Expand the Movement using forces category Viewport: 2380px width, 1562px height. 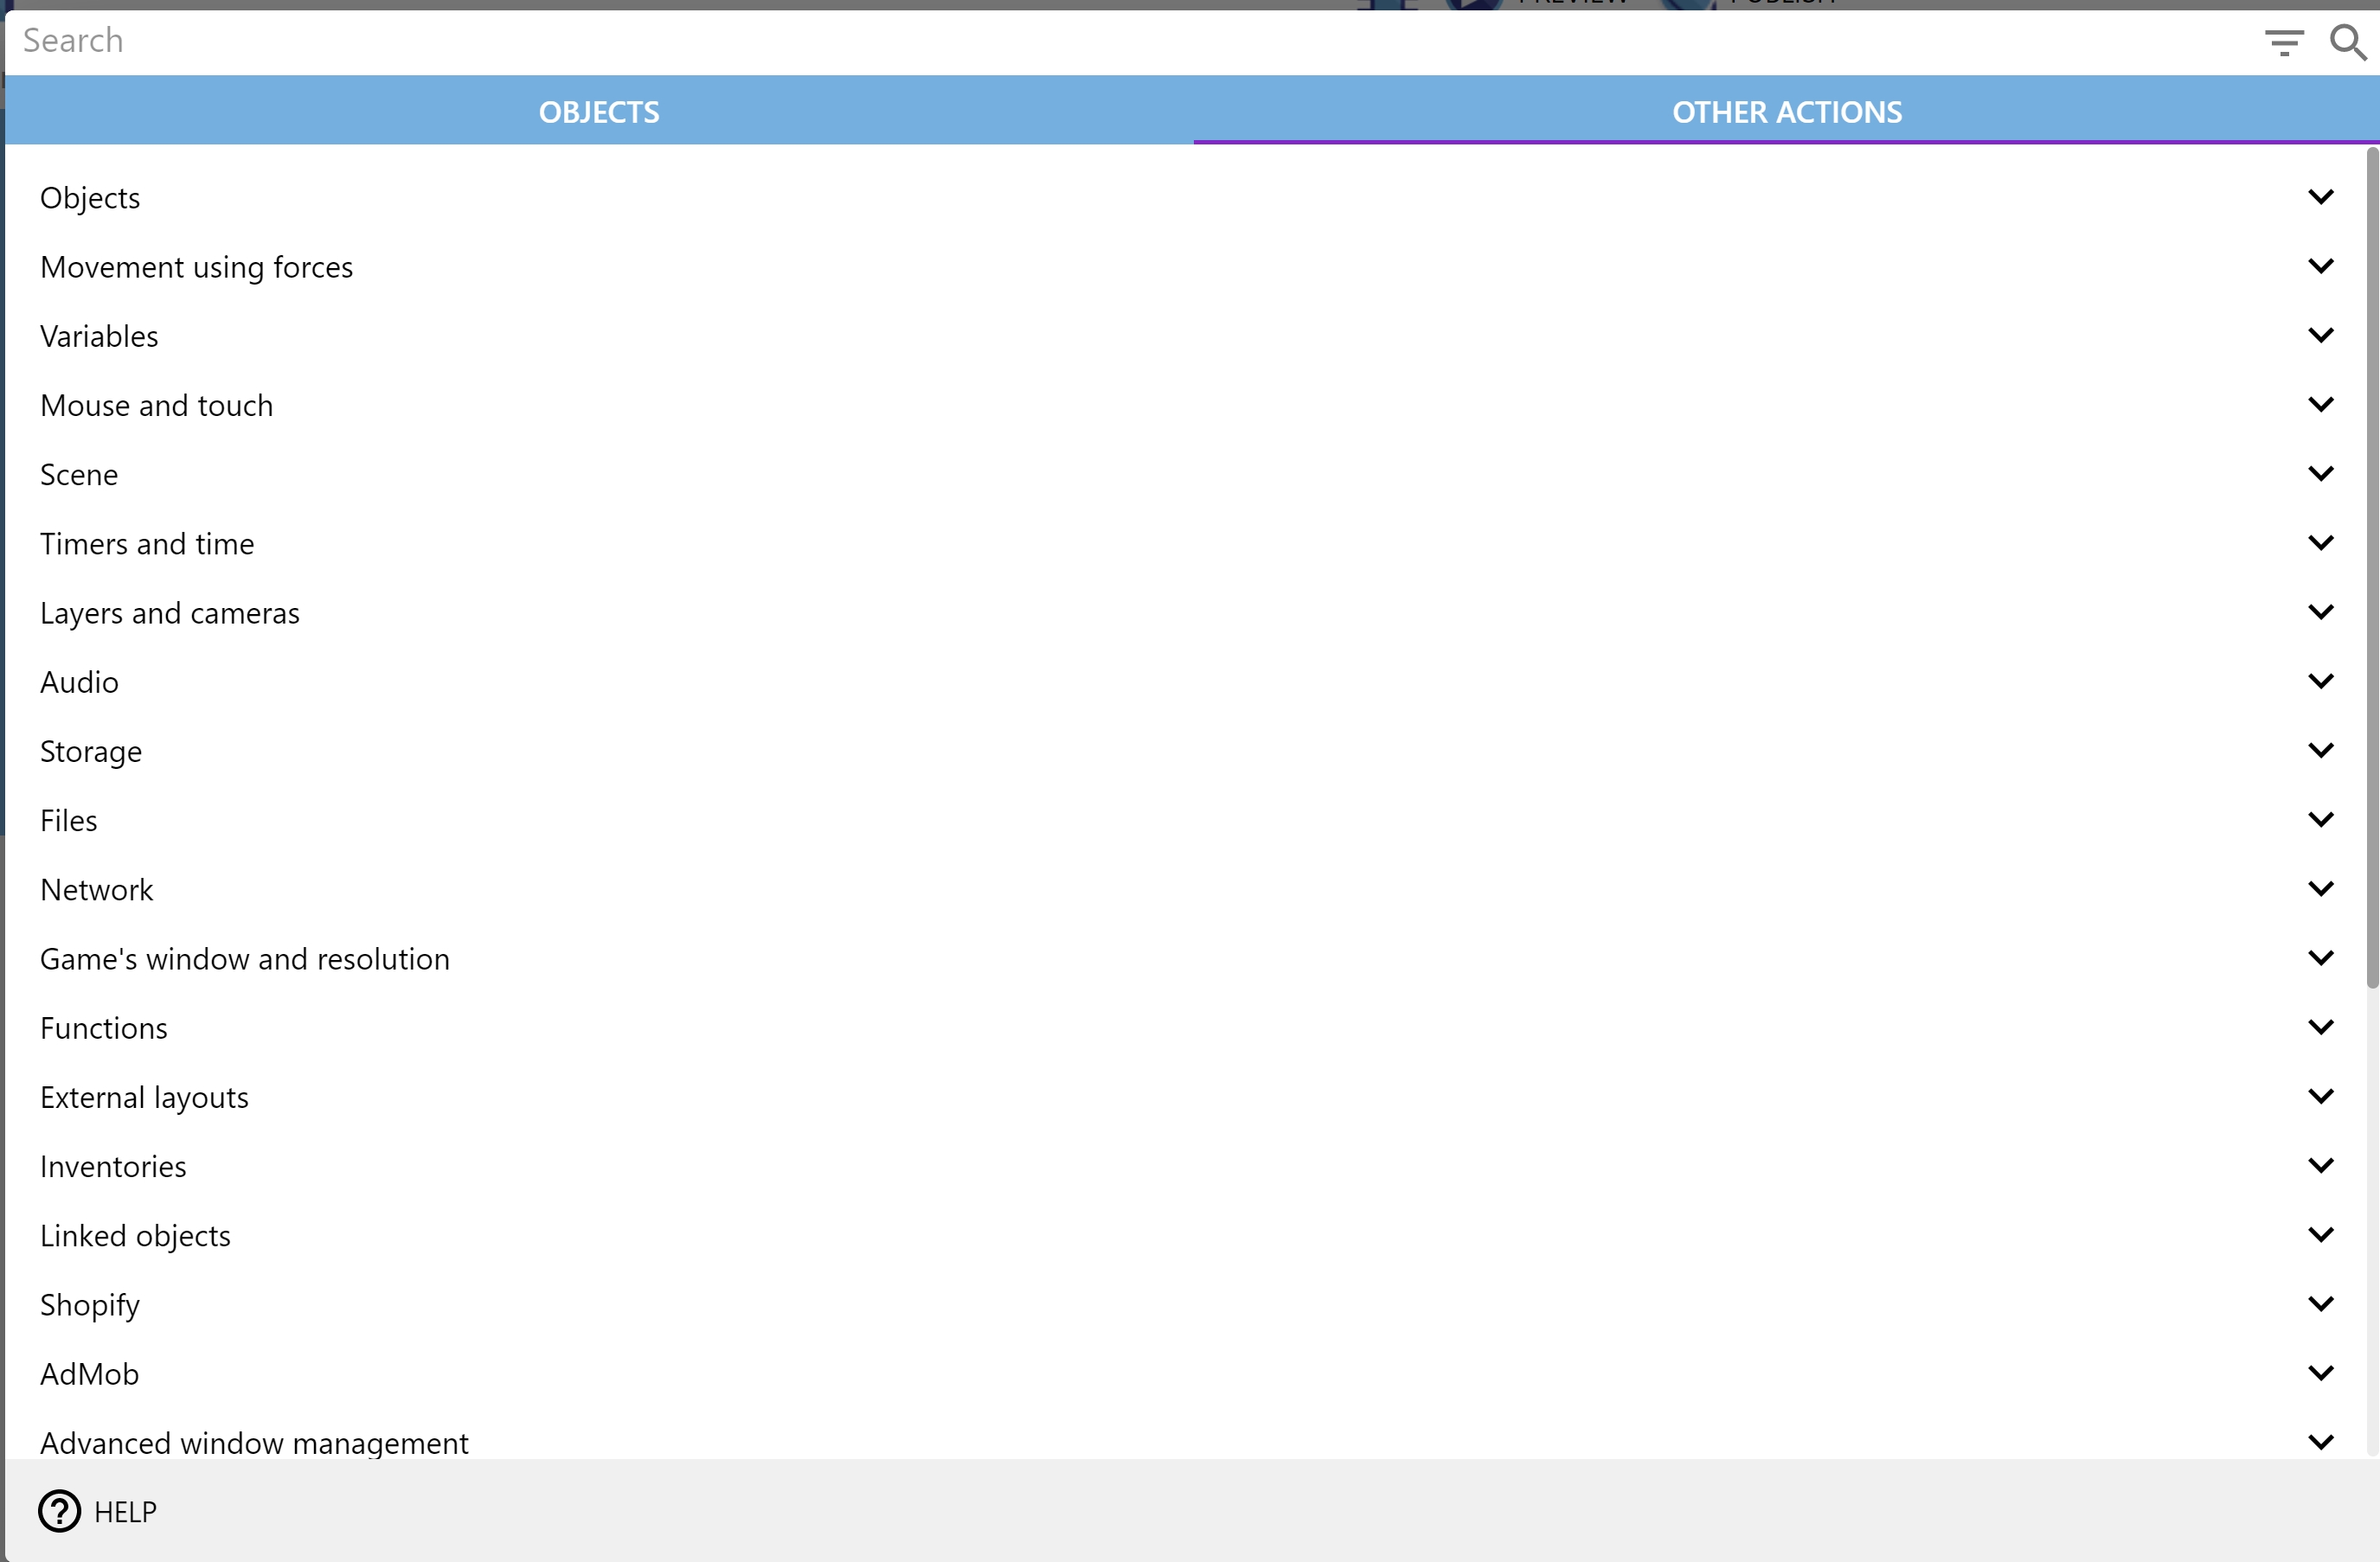(x=2322, y=265)
